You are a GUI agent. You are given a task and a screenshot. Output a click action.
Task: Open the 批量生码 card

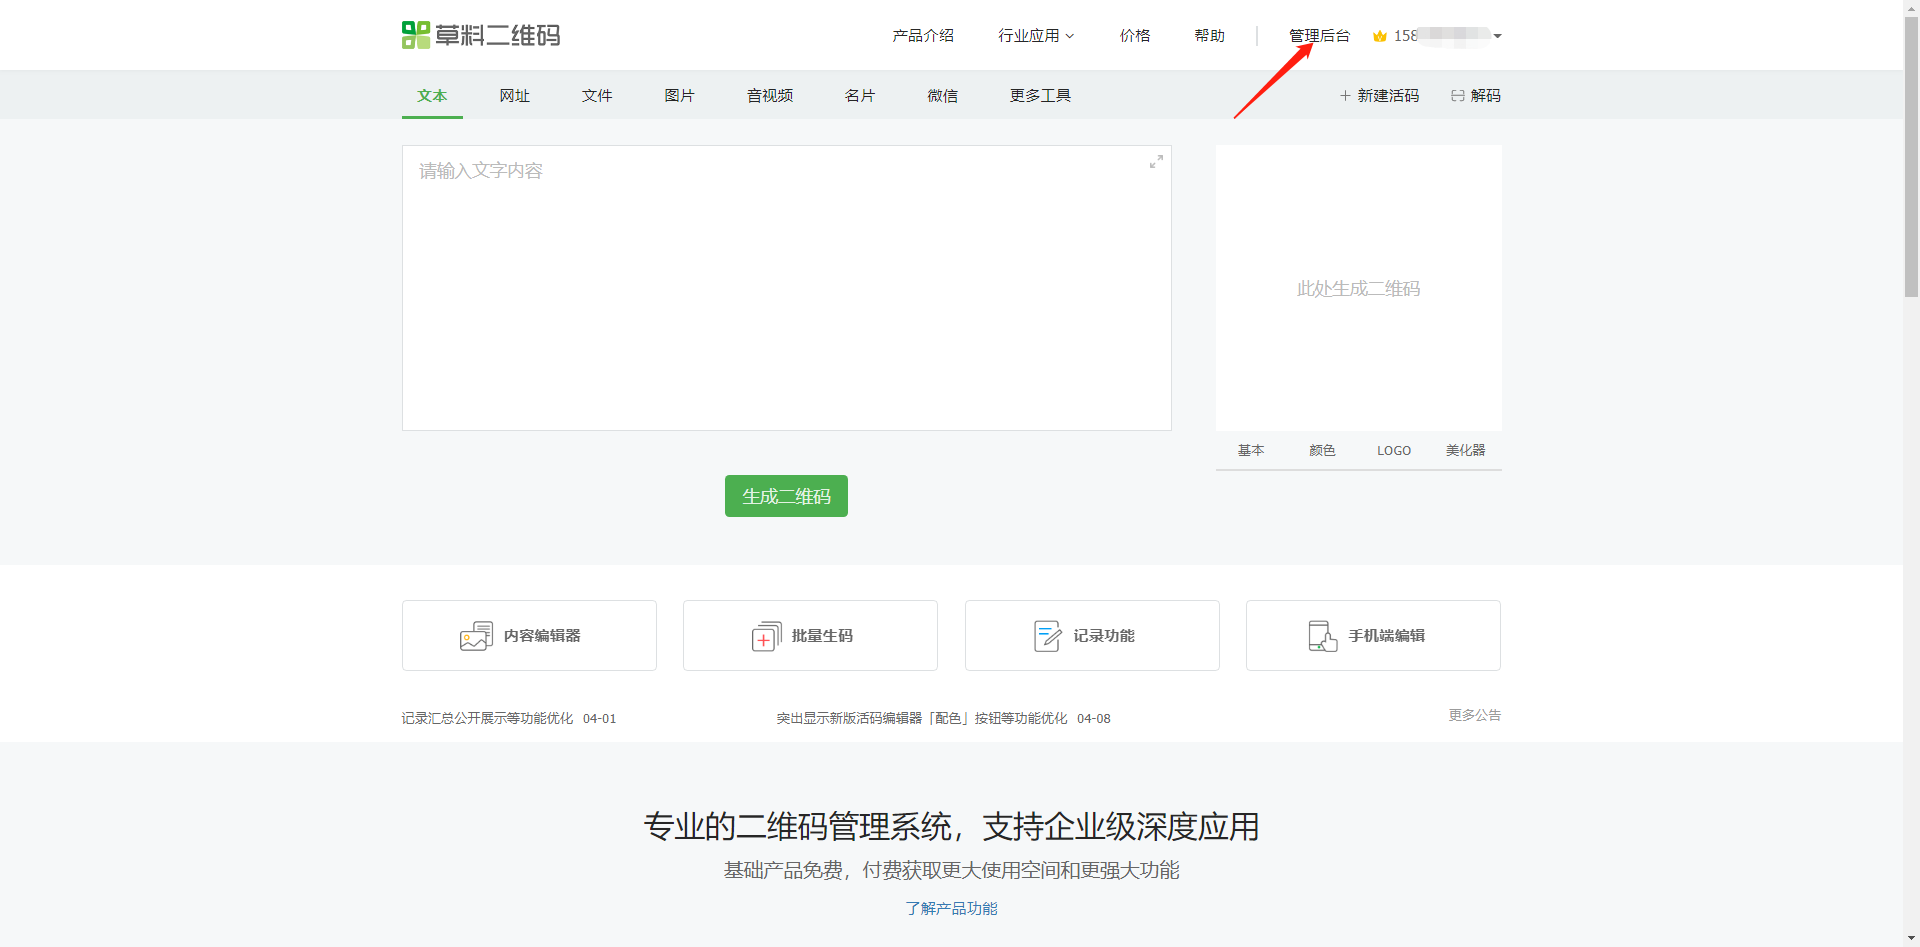(x=810, y=636)
